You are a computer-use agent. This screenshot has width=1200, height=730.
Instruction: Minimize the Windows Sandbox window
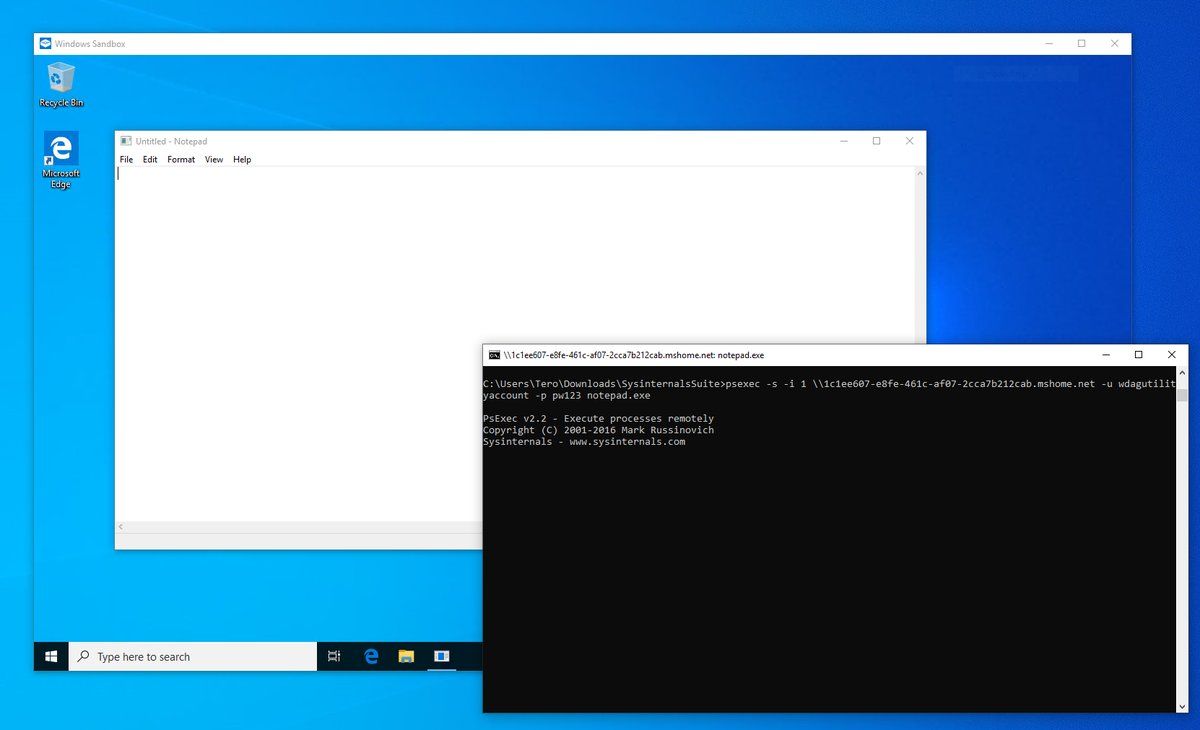[1049, 44]
